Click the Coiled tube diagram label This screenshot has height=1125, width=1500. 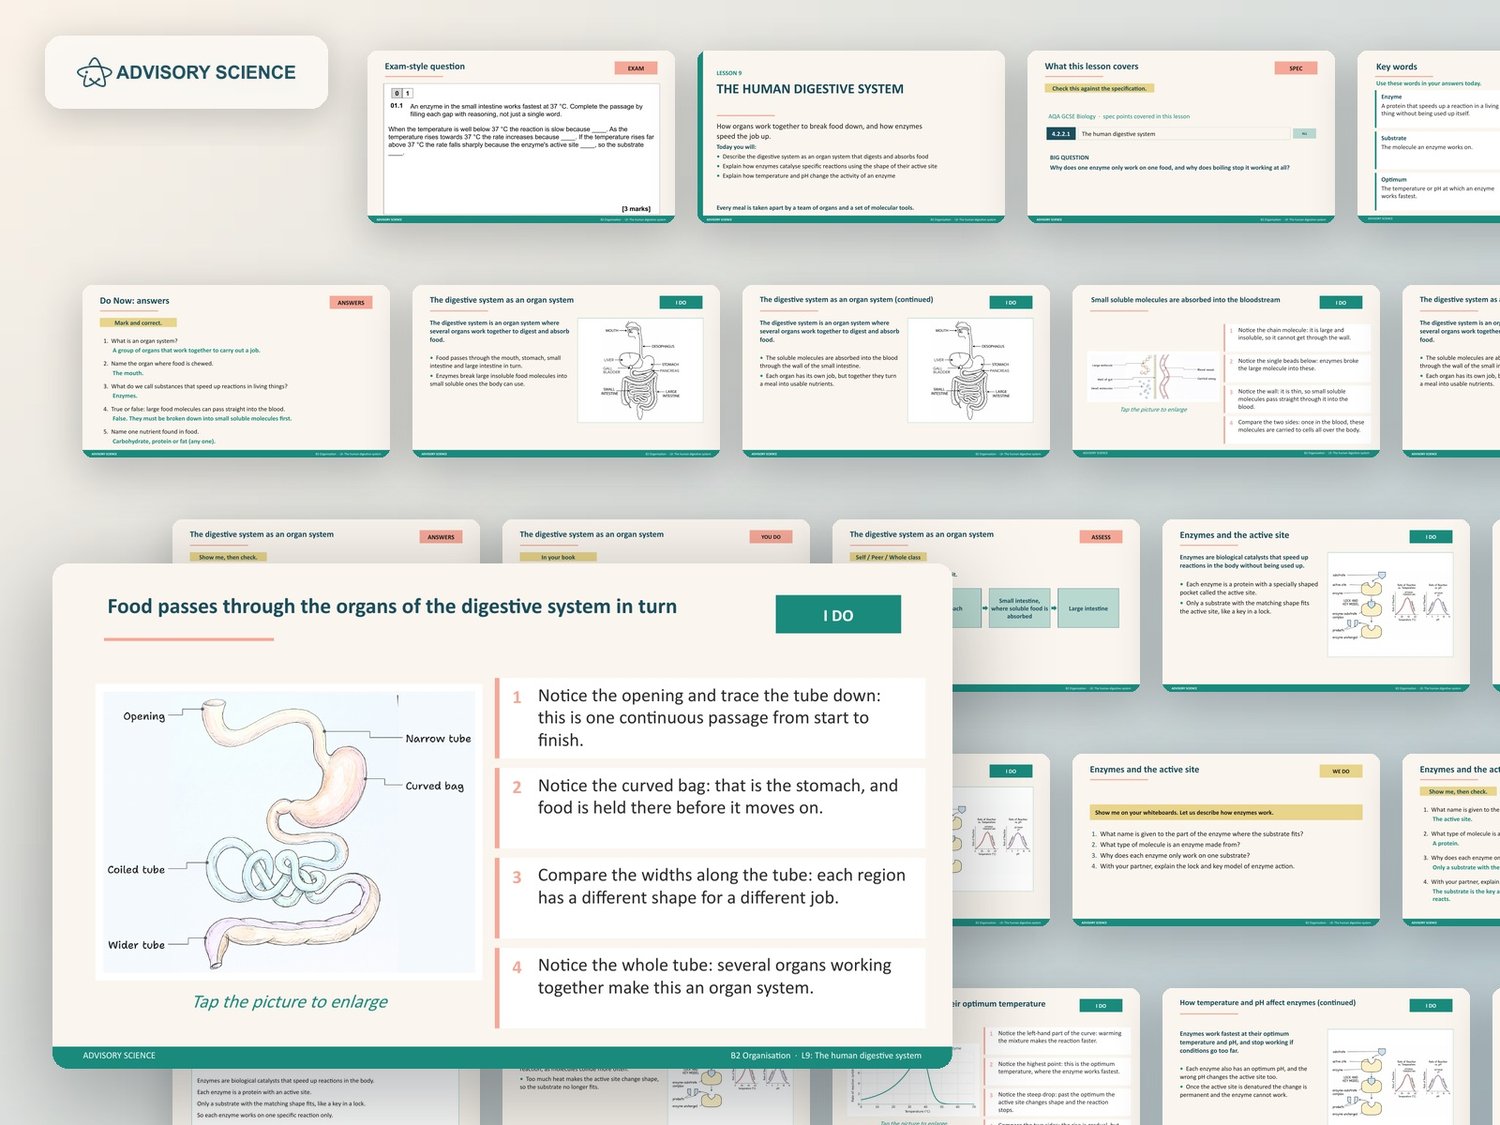(136, 870)
